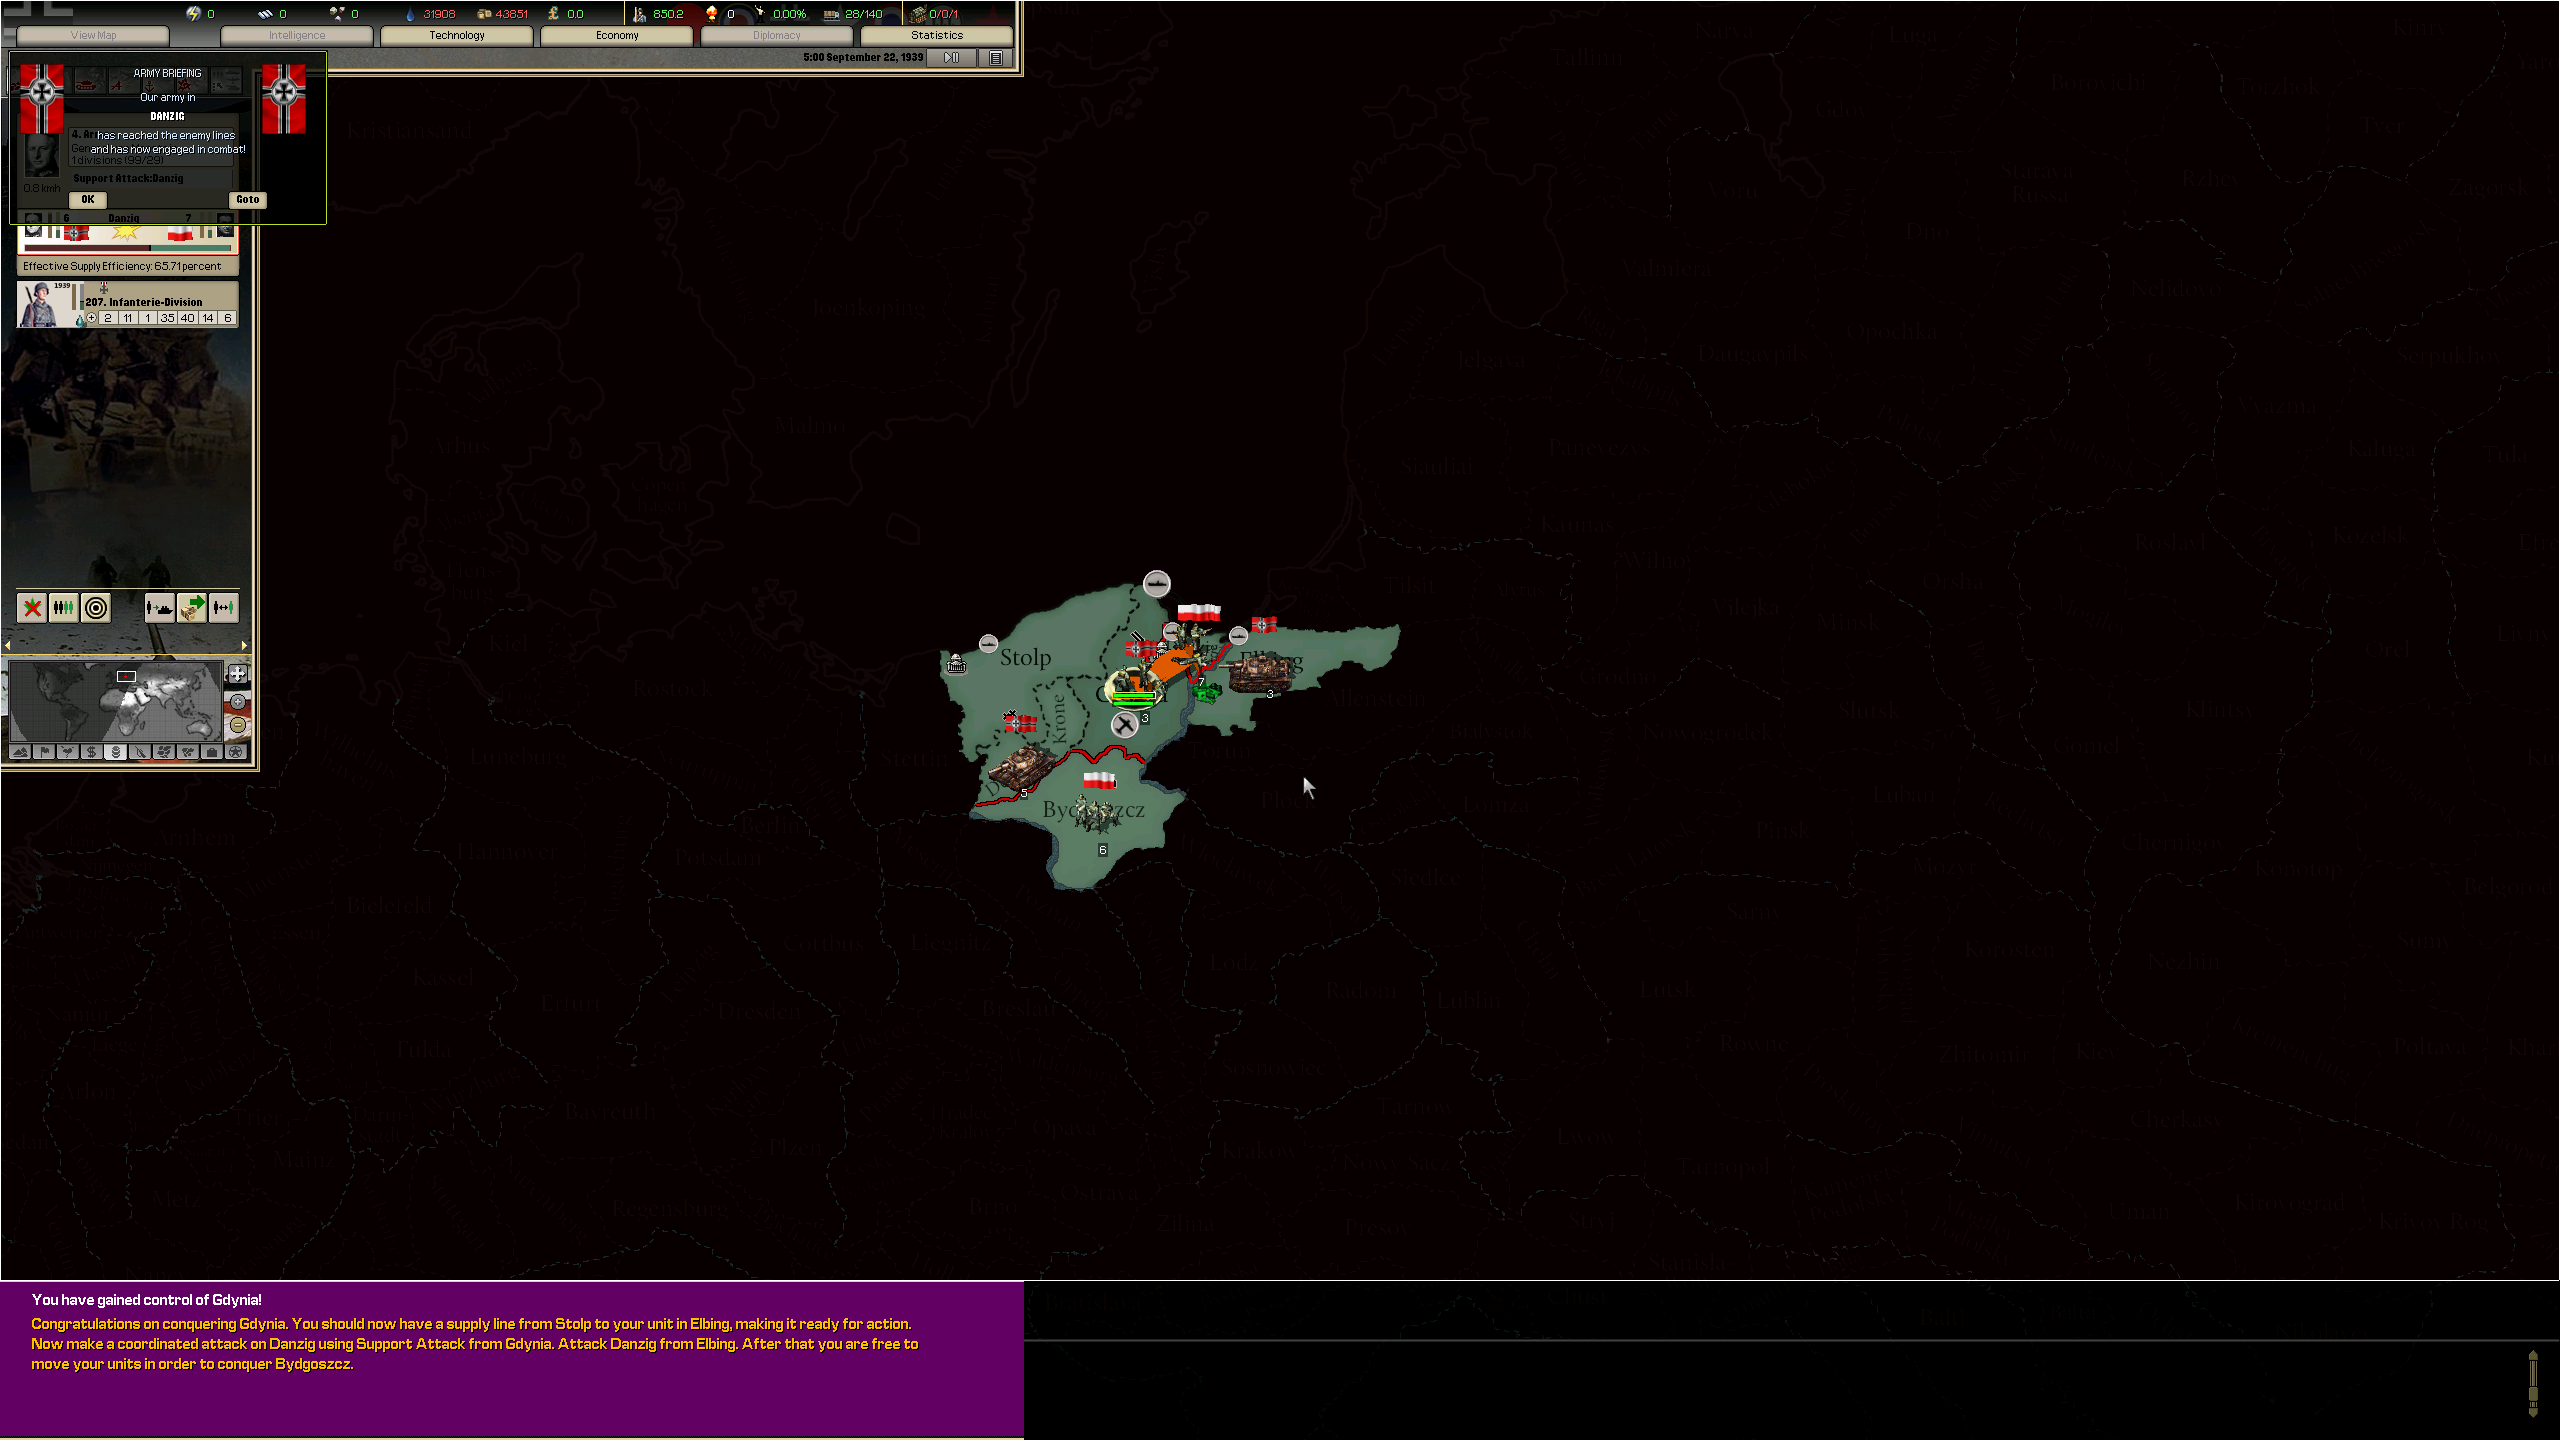Screen dimensions: 2560x1440
Task: Select the victory points star map mode
Action: (236, 752)
